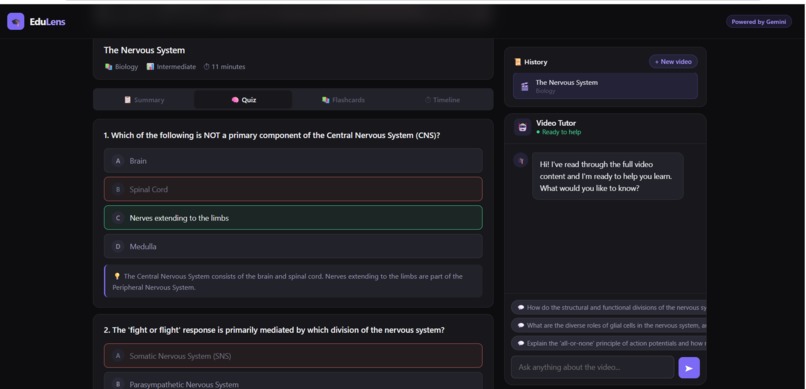Click the Ready to help status text
The height and width of the screenshot is (389, 806).
(x=561, y=132)
